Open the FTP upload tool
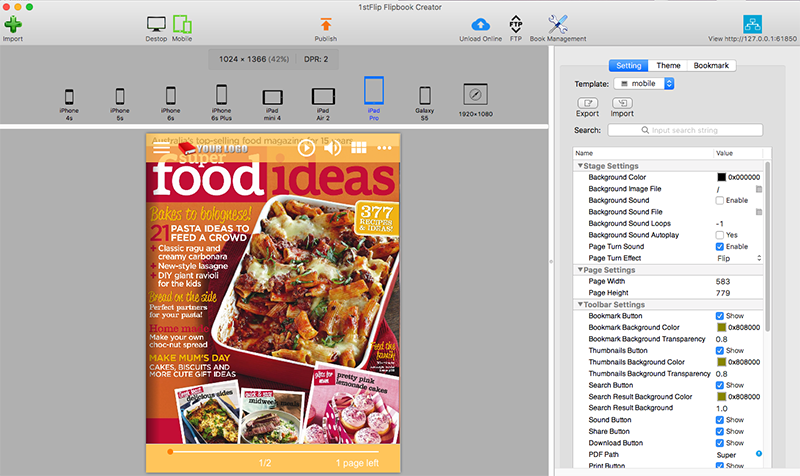Image resolution: width=800 pixels, height=476 pixels. click(x=516, y=24)
